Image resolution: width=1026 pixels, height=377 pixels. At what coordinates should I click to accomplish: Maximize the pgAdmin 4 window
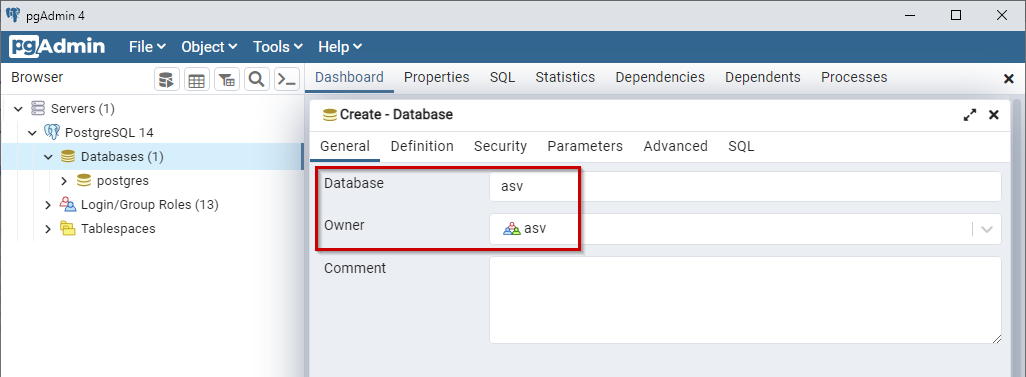point(956,15)
